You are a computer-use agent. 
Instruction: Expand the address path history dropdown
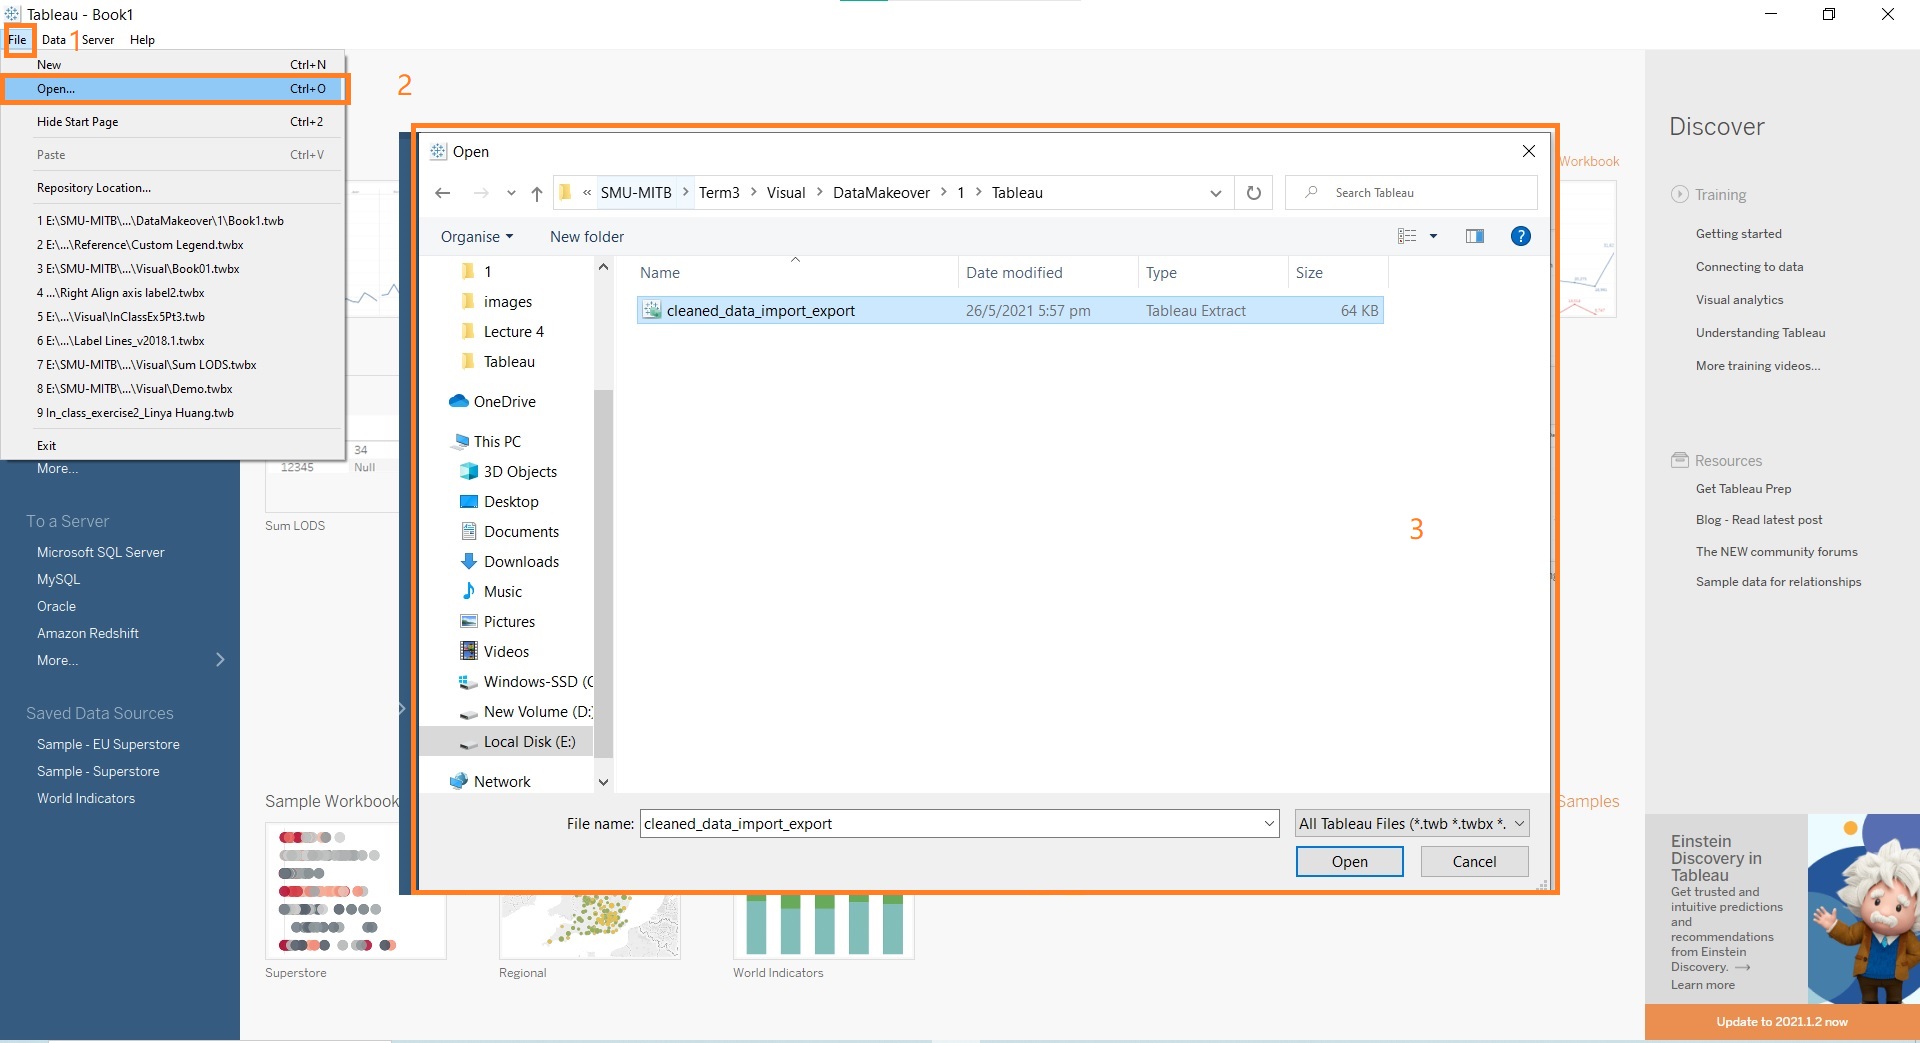tap(1216, 193)
